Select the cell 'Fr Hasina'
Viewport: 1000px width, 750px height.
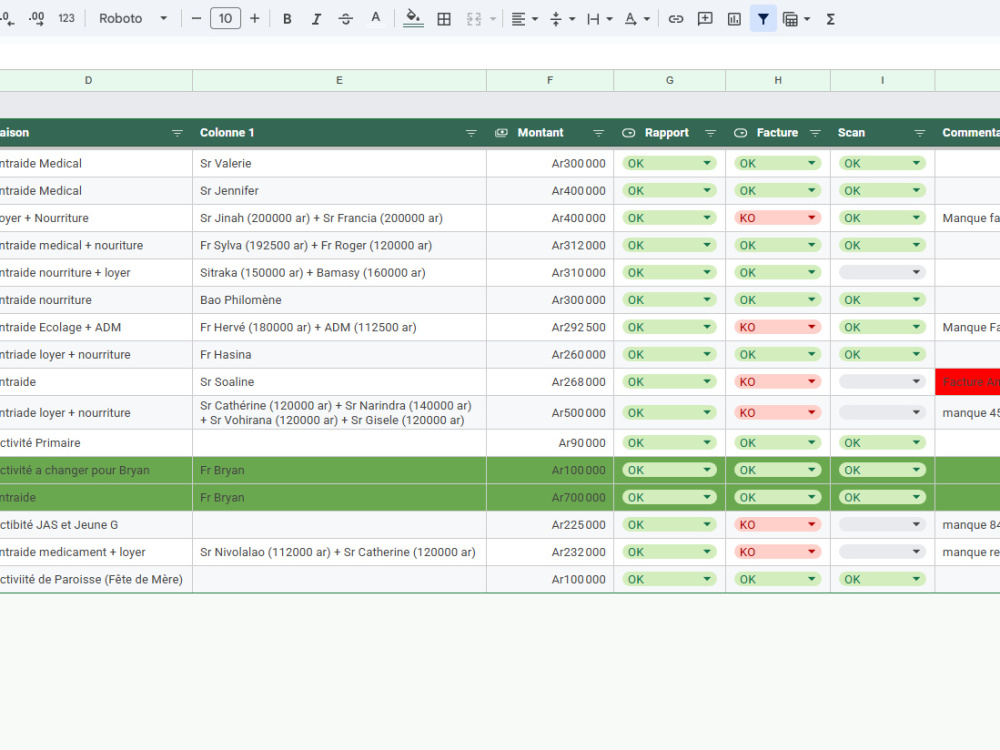(x=339, y=355)
